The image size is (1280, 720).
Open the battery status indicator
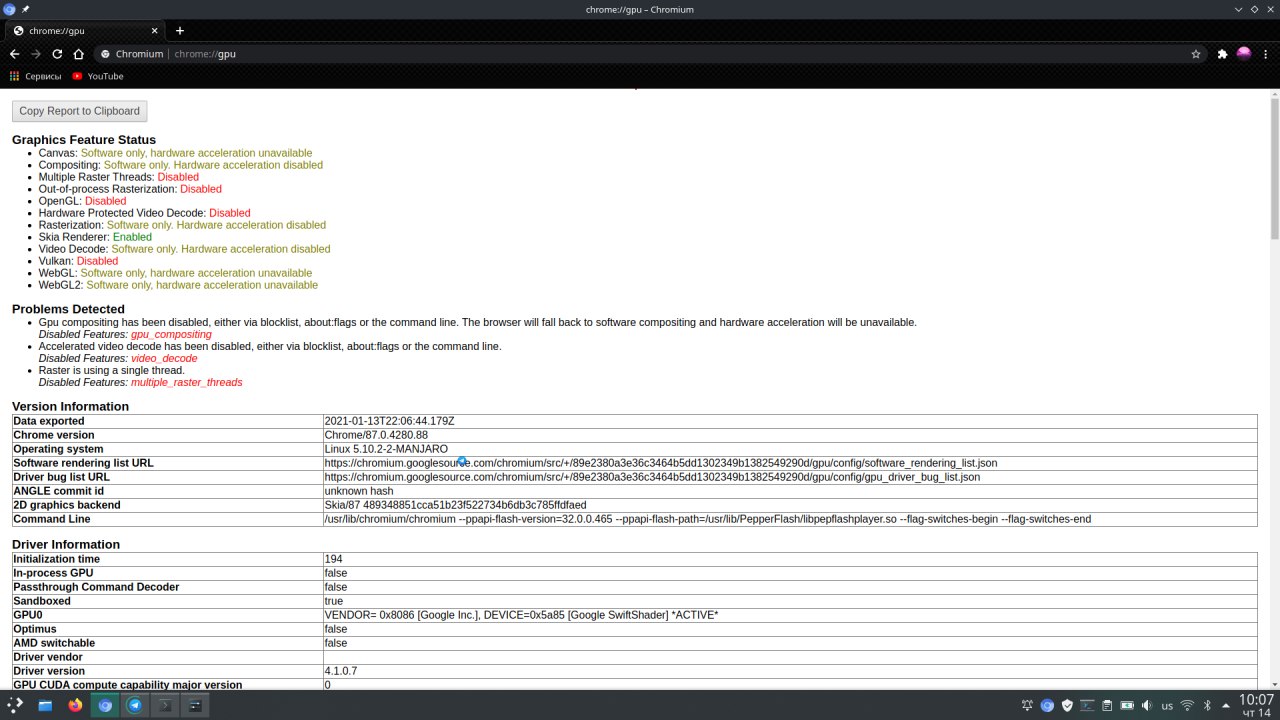tap(1127, 705)
